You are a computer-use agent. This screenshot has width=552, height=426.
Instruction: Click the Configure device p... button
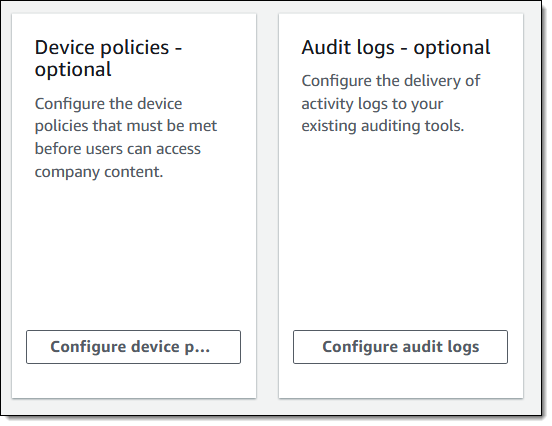point(133,347)
